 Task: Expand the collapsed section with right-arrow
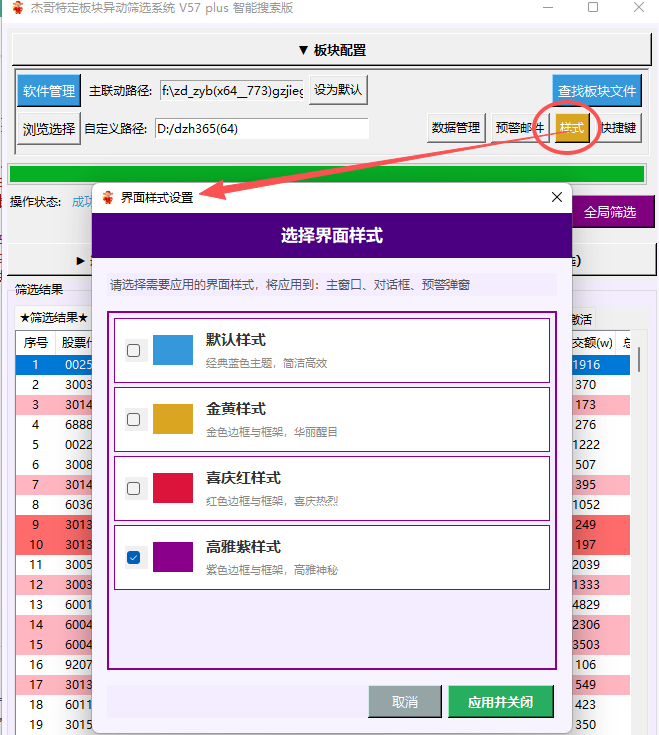point(81,260)
